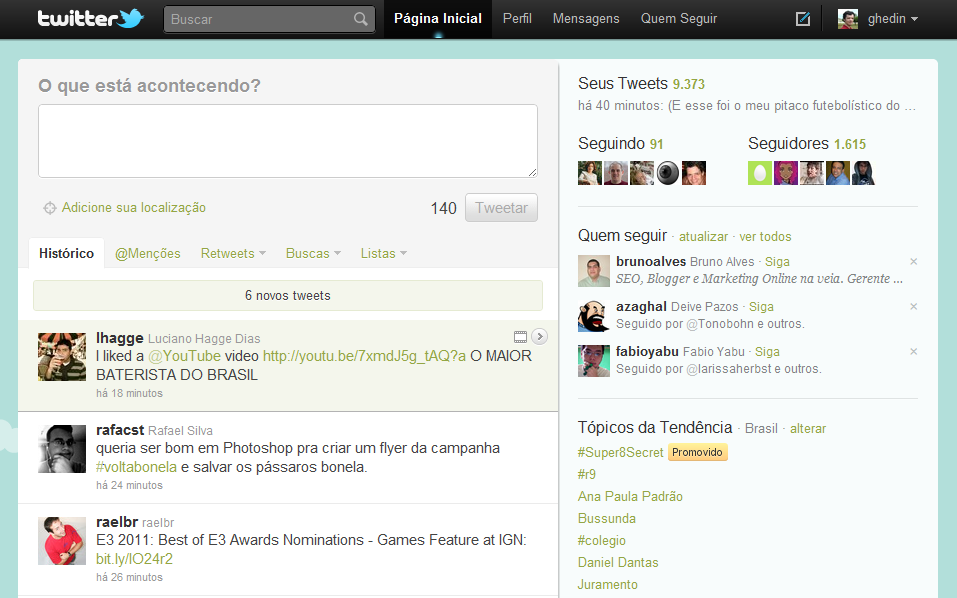Click the add location crosshair icon

tap(49, 208)
